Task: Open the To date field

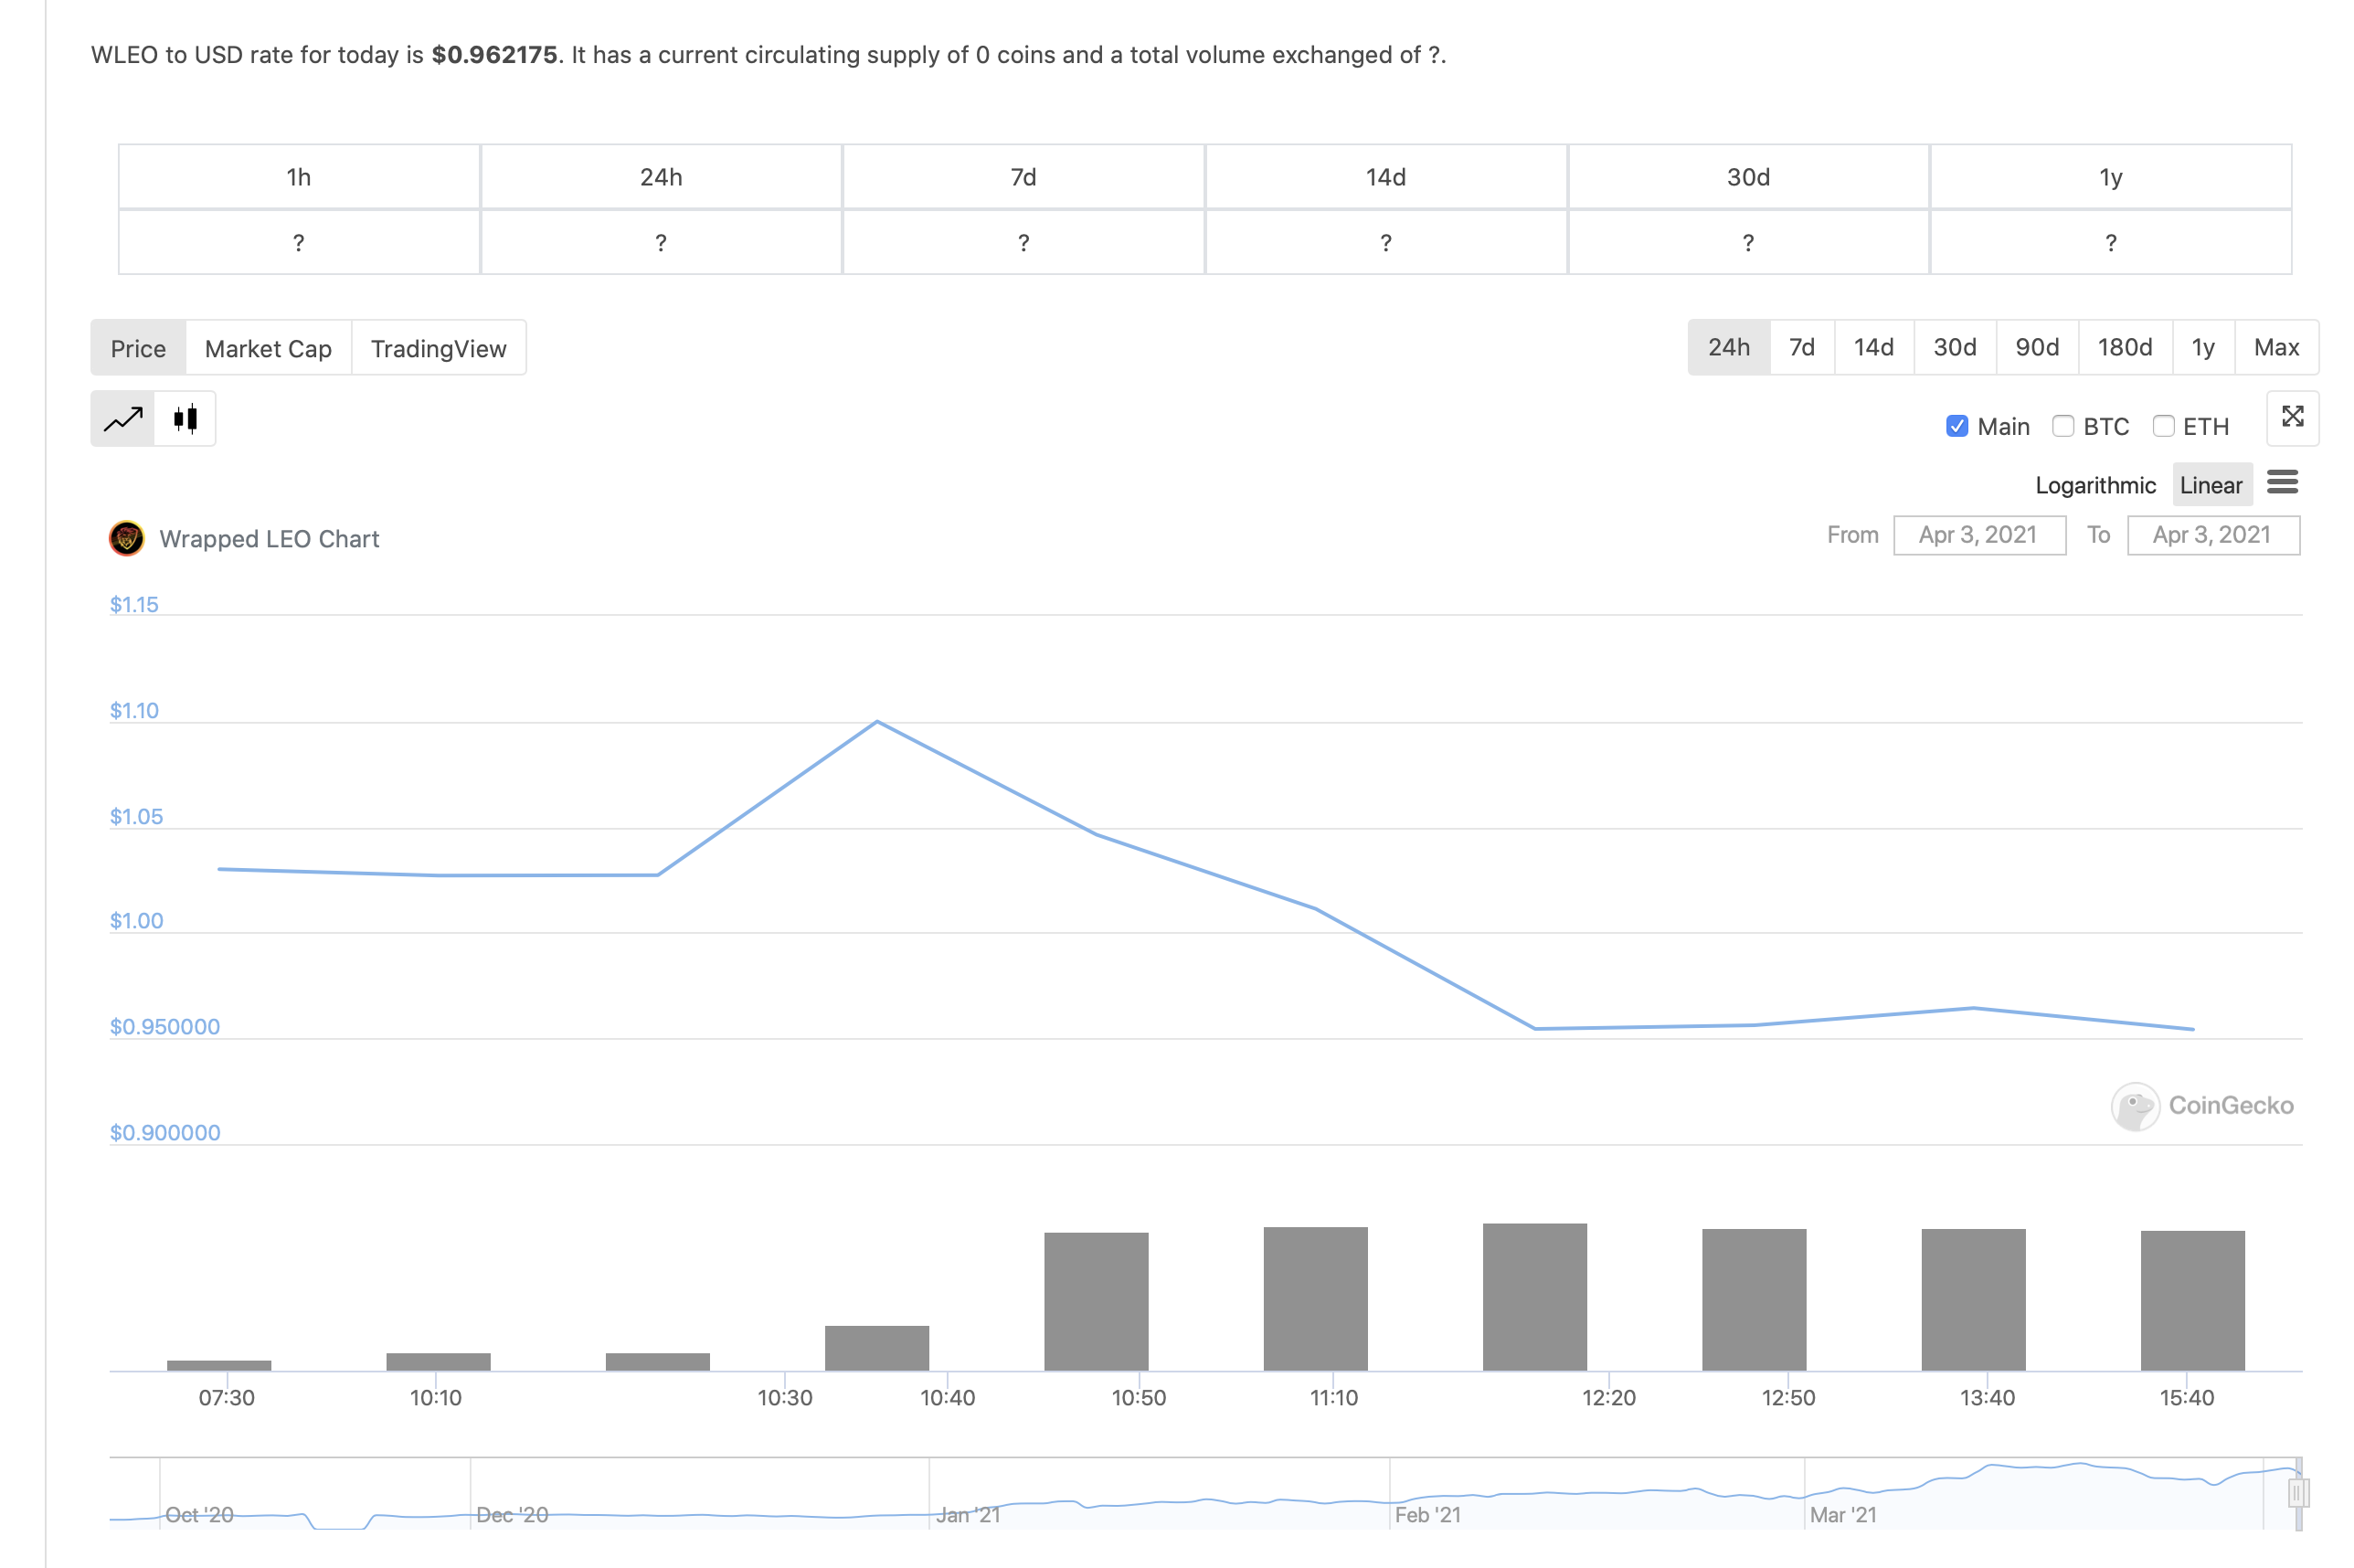Action: coord(2212,535)
